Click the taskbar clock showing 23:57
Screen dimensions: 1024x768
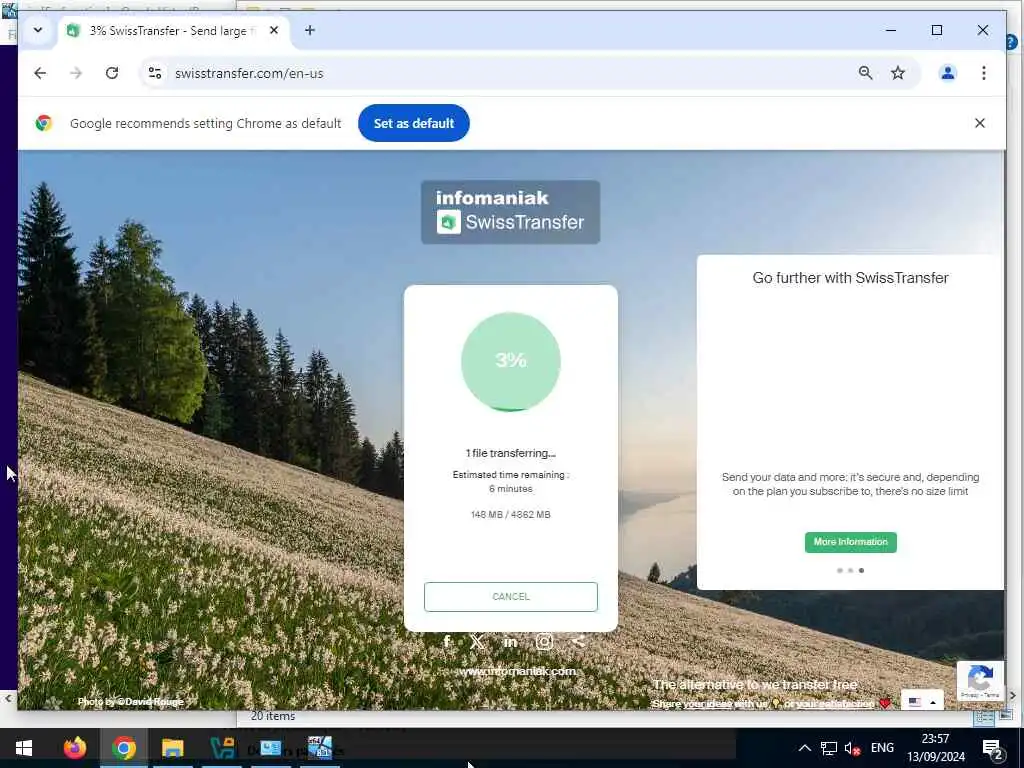click(x=936, y=748)
